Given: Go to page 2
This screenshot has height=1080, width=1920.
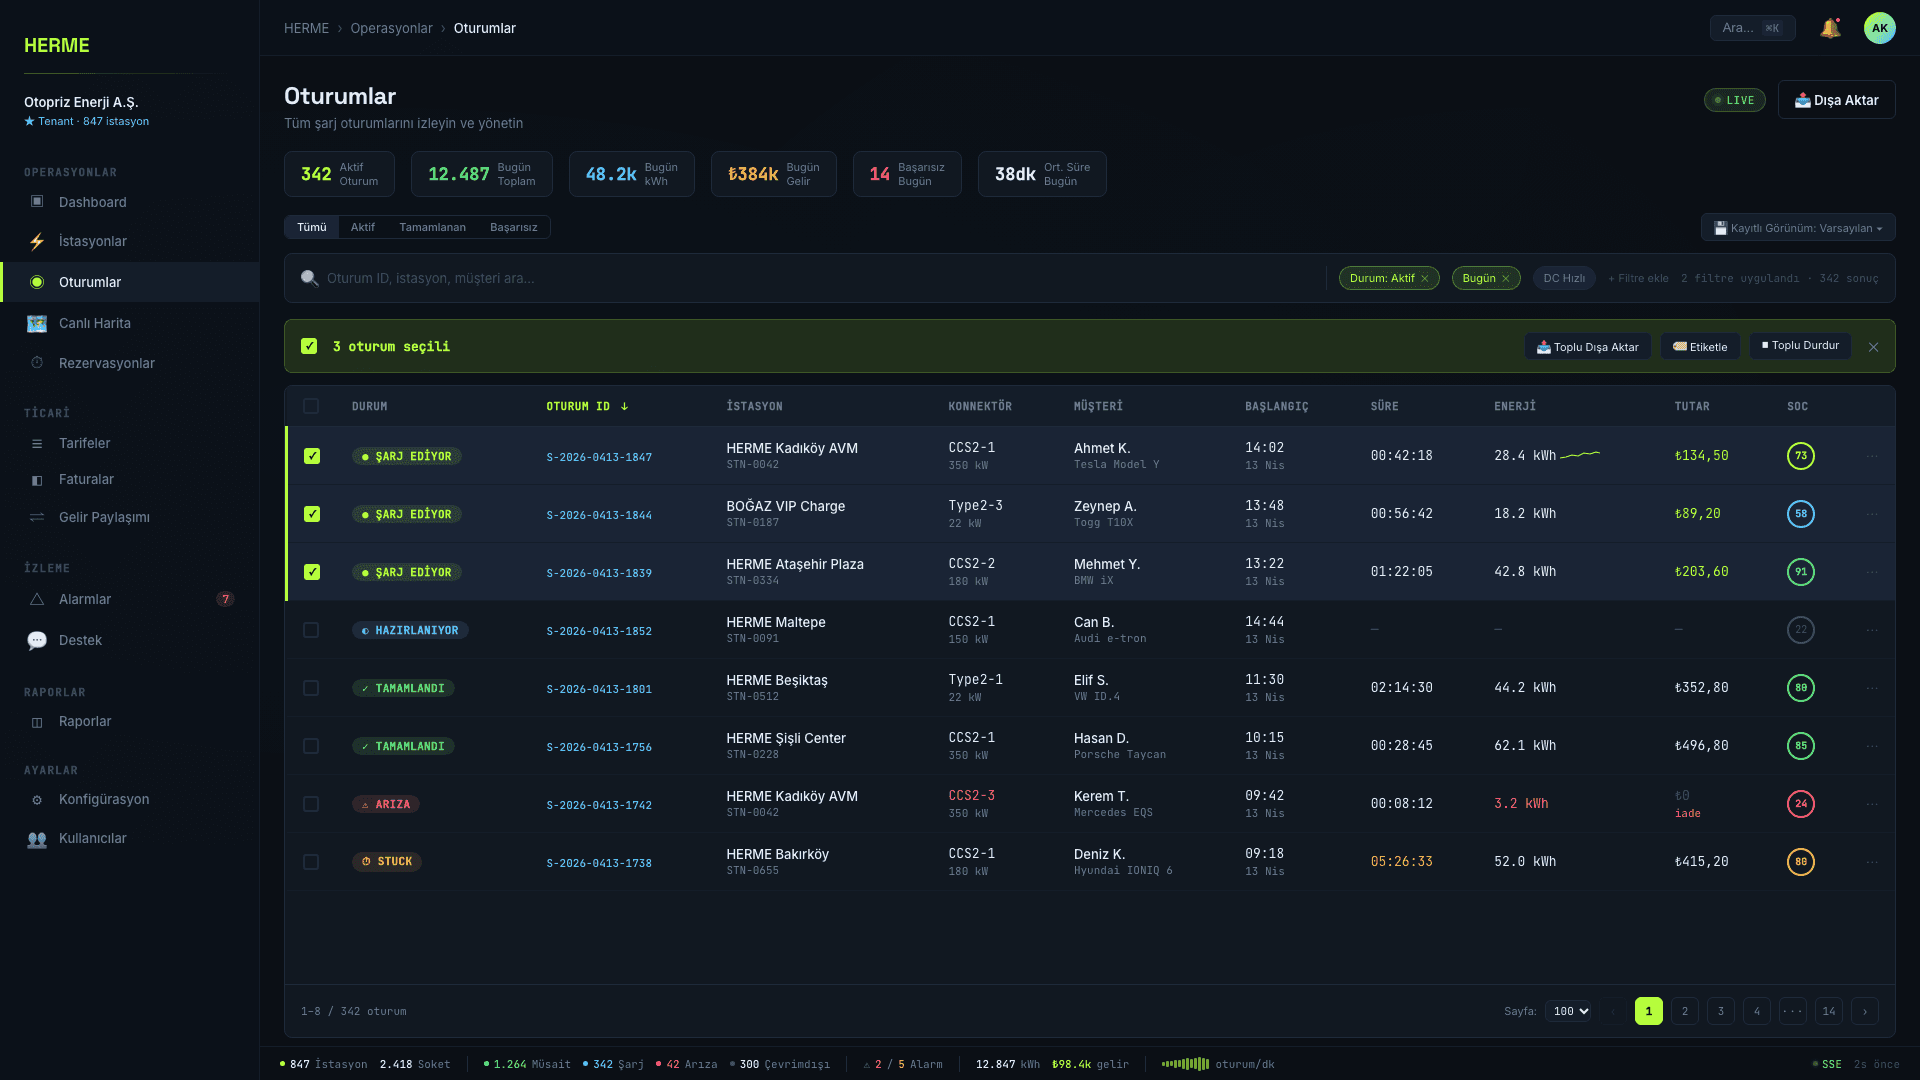Looking at the screenshot, I should click(1684, 1011).
